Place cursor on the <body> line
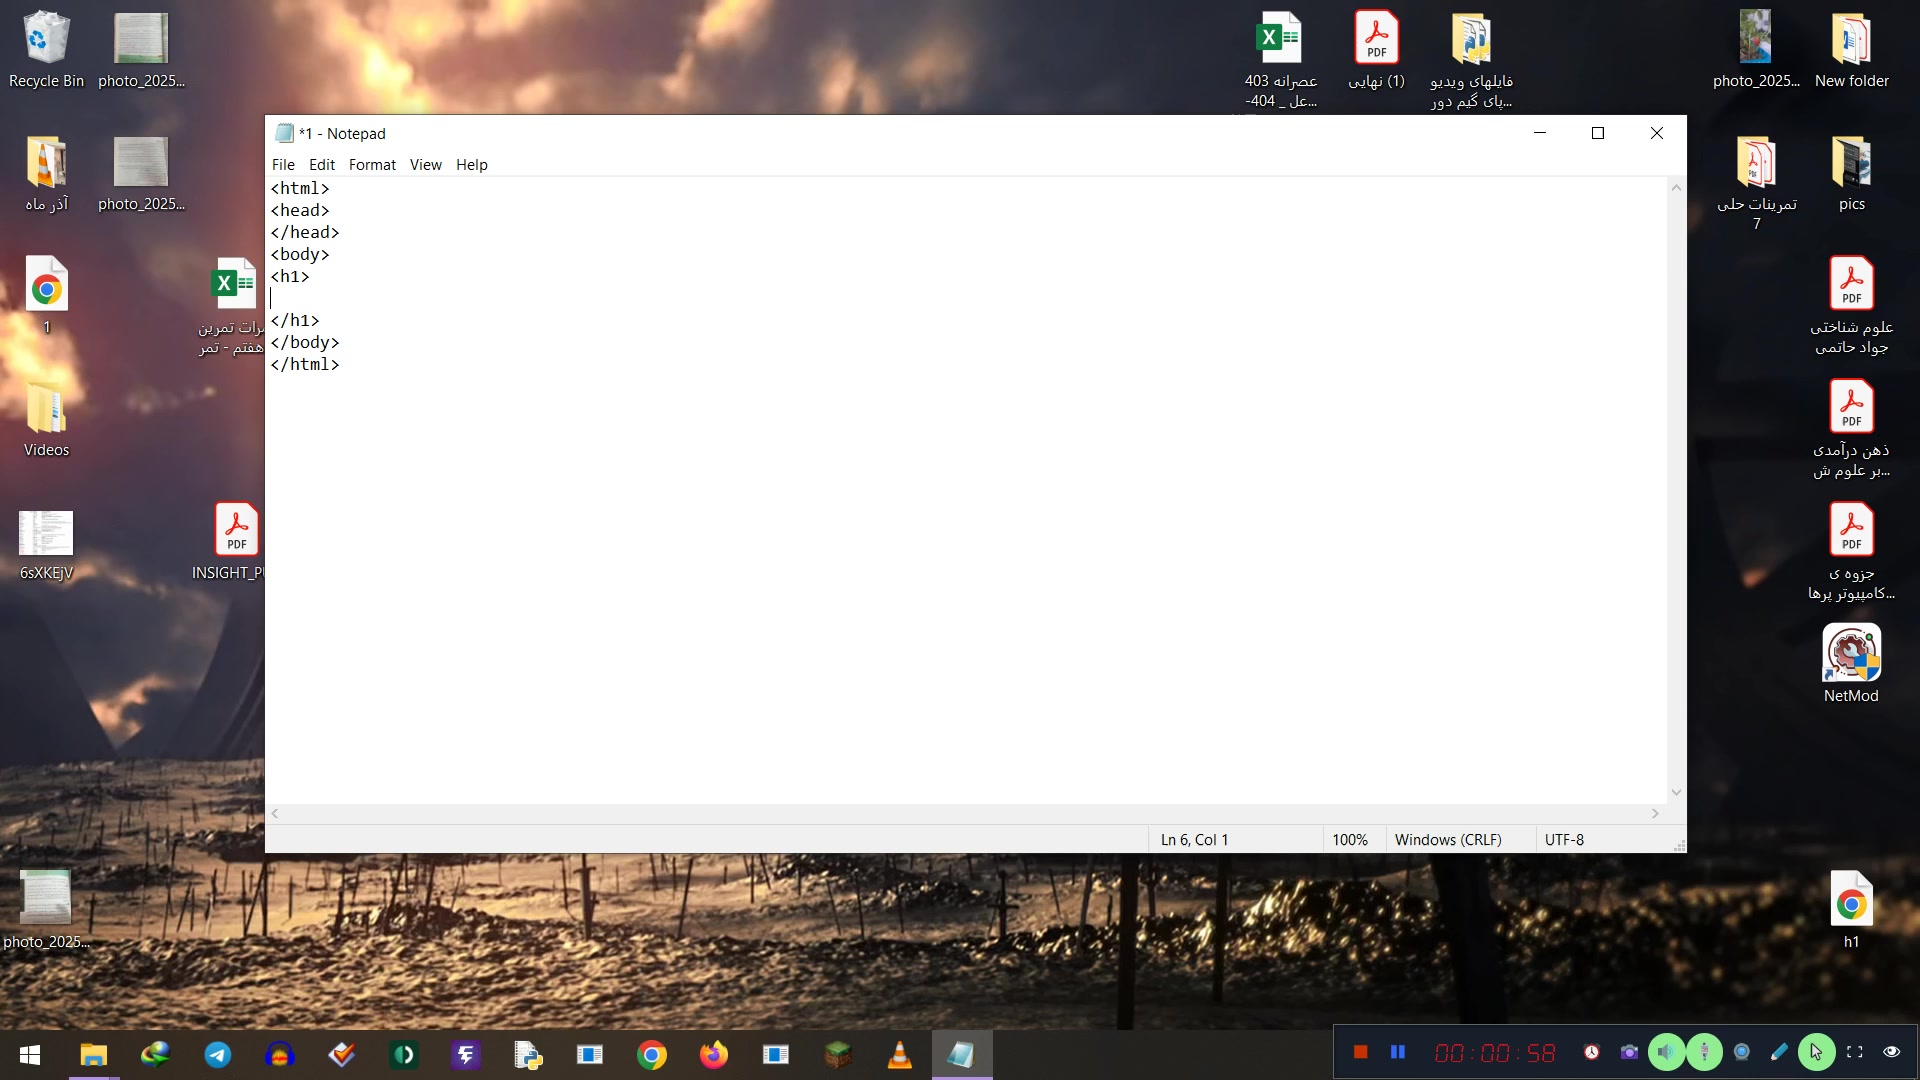 click(300, 255)
